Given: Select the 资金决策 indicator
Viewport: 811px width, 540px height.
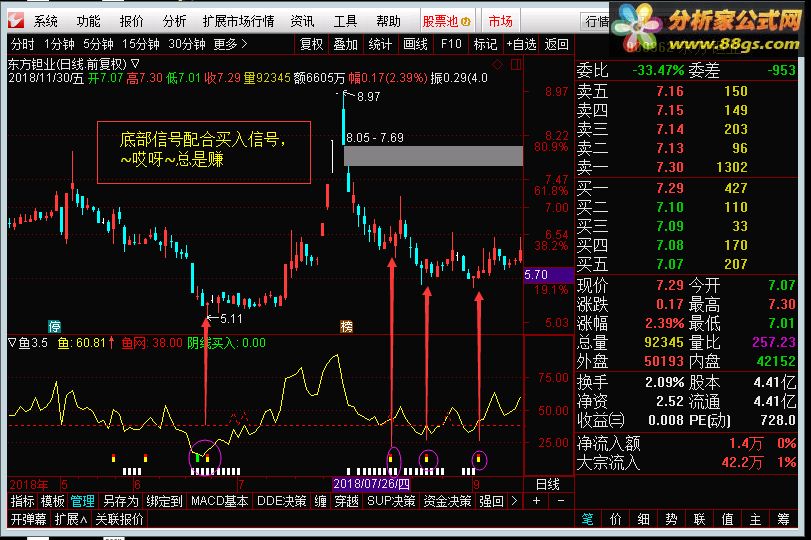Looking at the screenshot, I should (447, 501).
